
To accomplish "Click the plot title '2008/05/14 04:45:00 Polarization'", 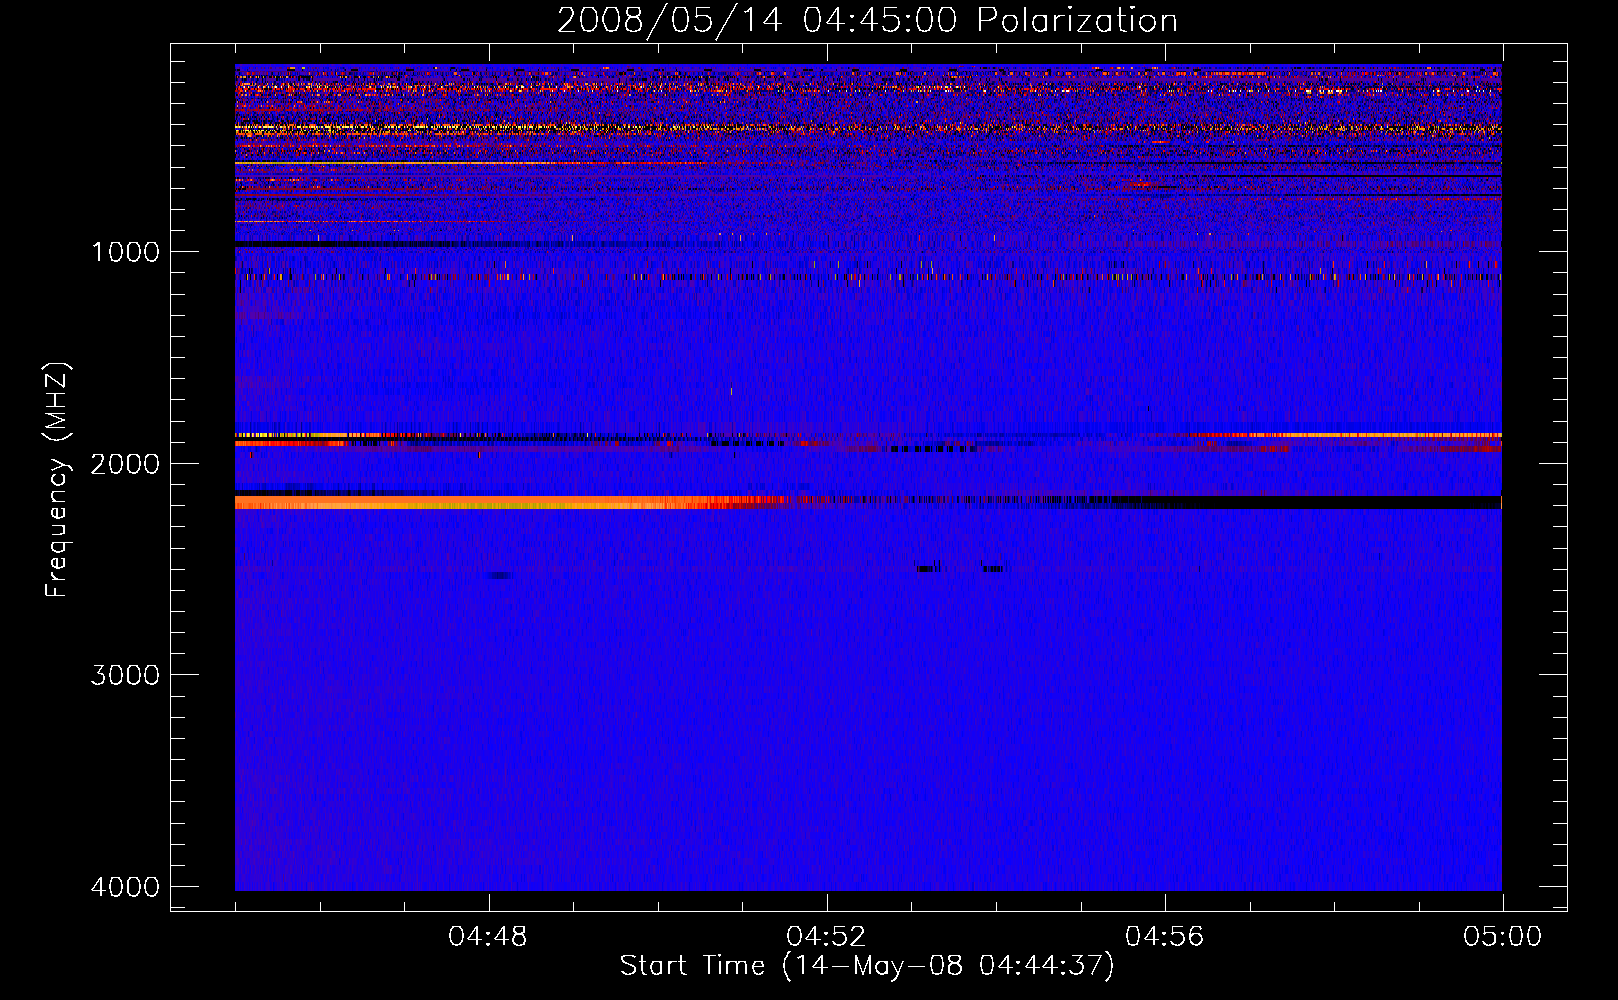I will [x=867, y=20].
